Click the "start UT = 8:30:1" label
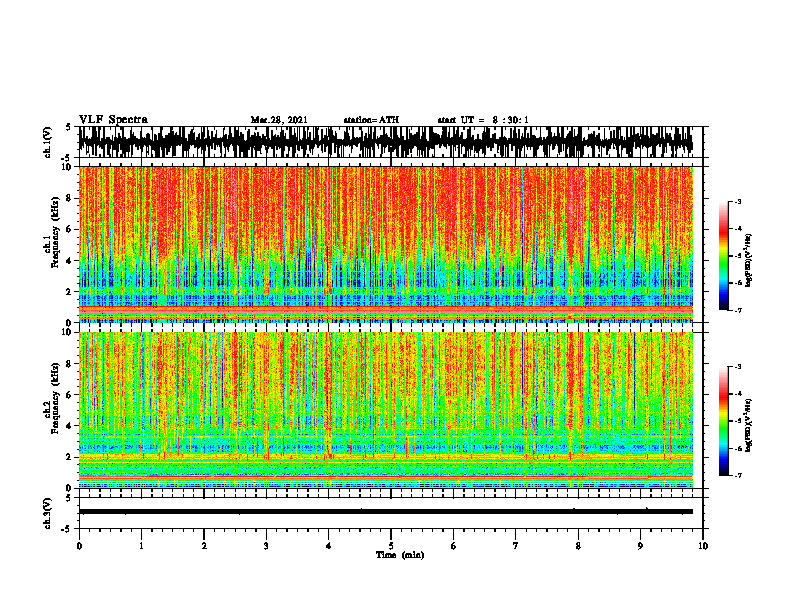Viewport: 792px width, 612px height. tap(483, 120)
